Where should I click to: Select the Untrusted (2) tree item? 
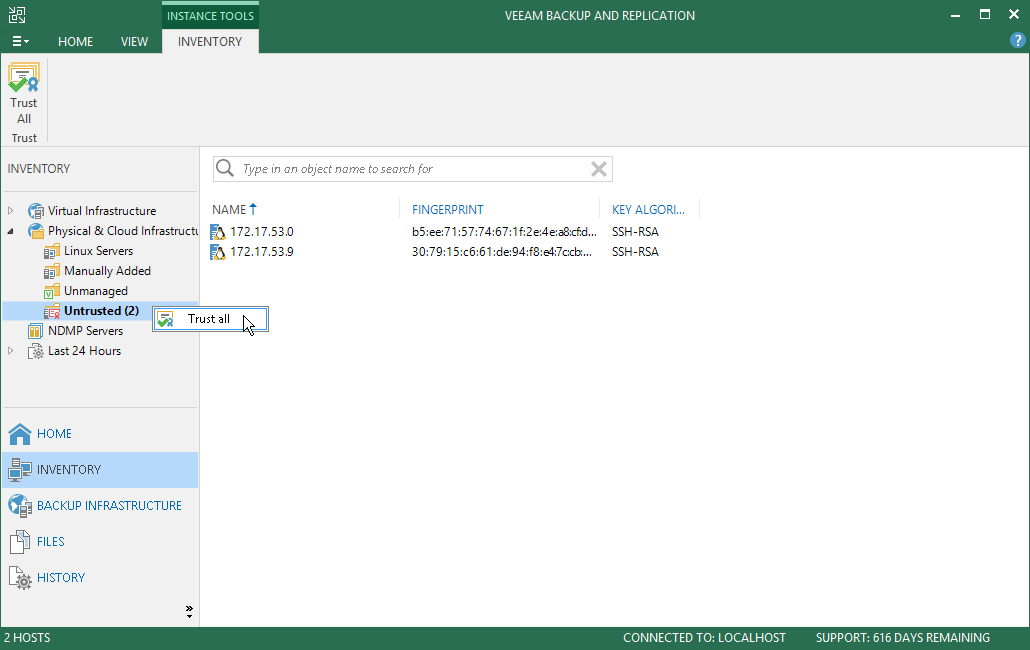coord(101,311)
